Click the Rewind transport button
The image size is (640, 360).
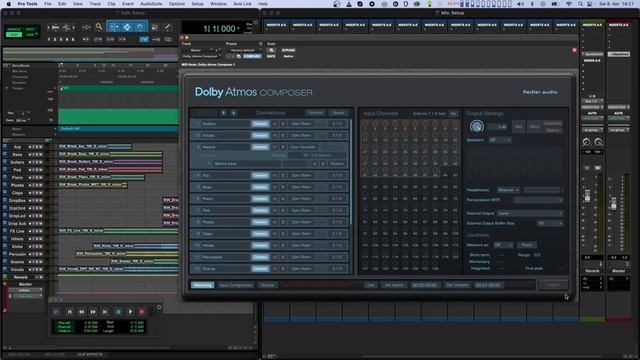[x=81, y=311]
